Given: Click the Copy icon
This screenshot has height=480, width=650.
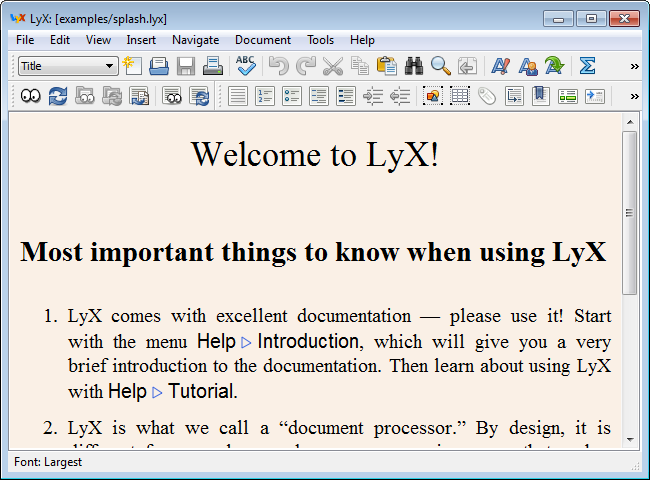Looking at the screenshot, I should tap(359, 66).
